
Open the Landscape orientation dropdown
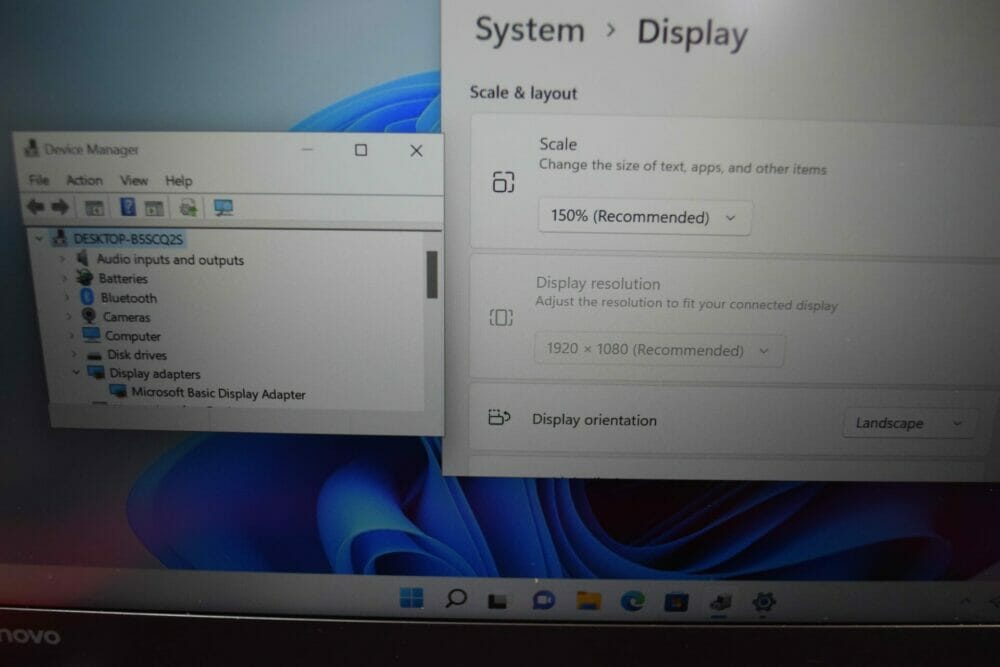coord(908,423)
